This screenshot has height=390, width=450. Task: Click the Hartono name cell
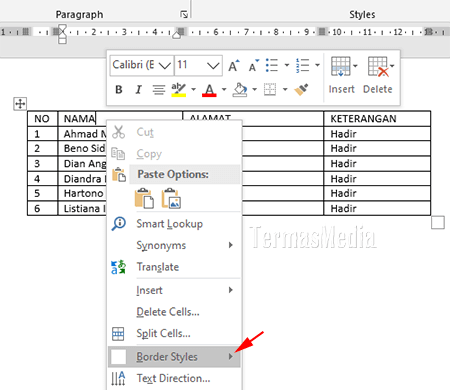83,193
